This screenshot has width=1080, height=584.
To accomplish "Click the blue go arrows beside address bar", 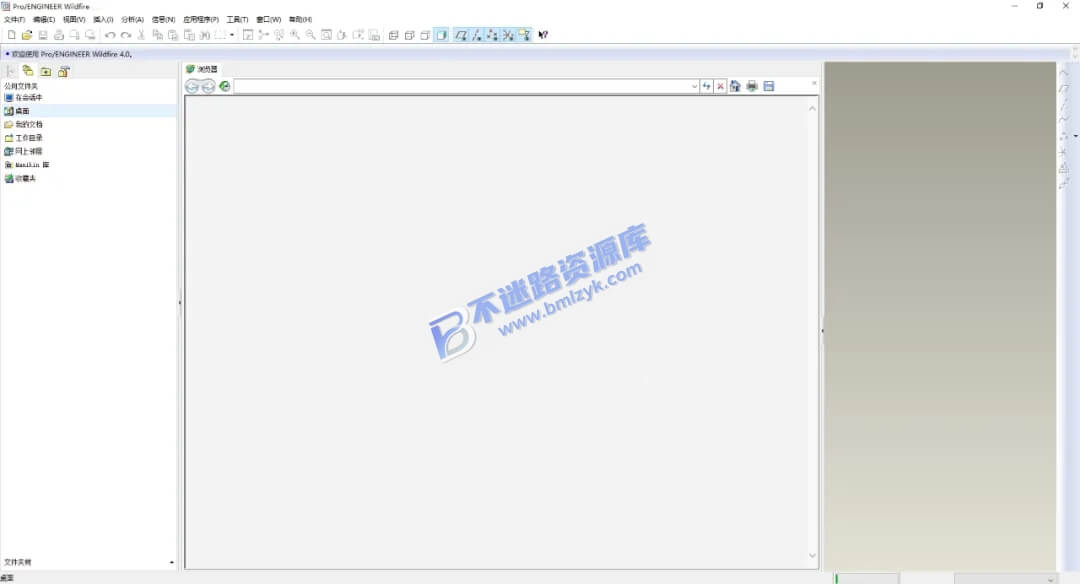I will 706,86.
